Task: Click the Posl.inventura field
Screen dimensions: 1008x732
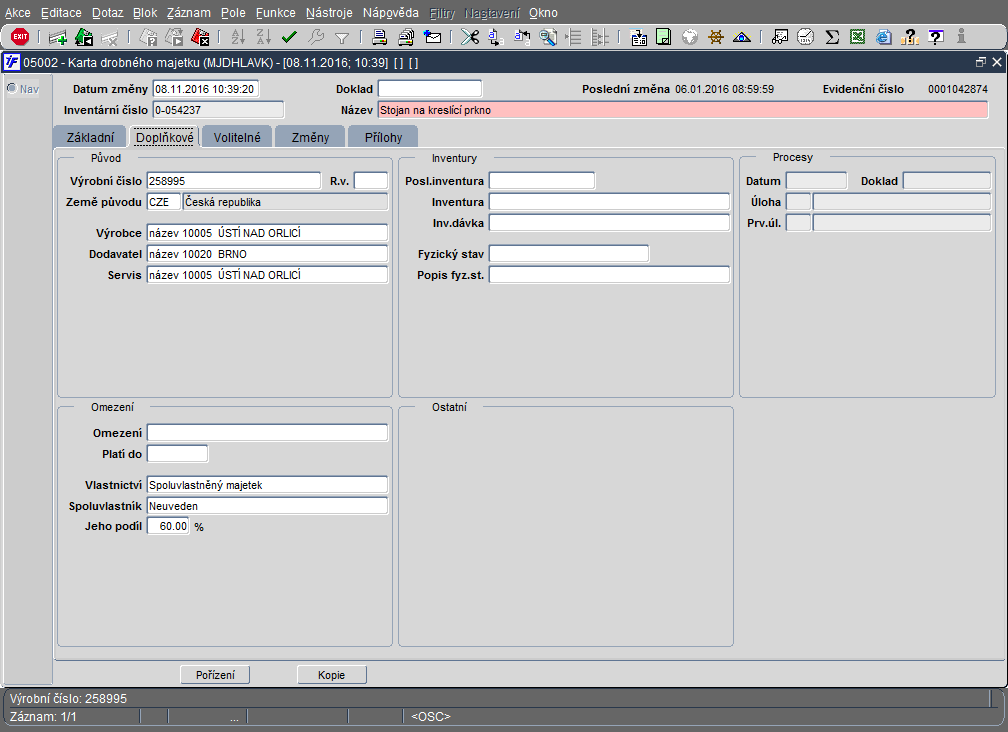Action: coord(542,181)
